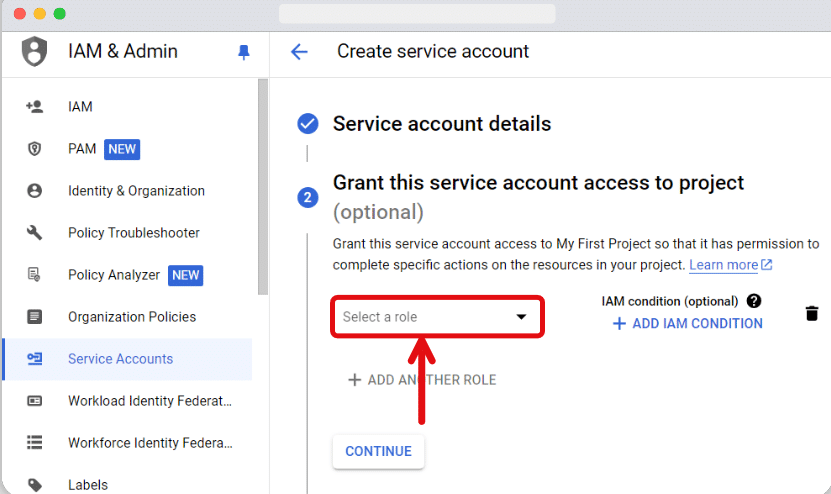
Task: Click the IAM & Admin shield icon
Action: point(34,51)
